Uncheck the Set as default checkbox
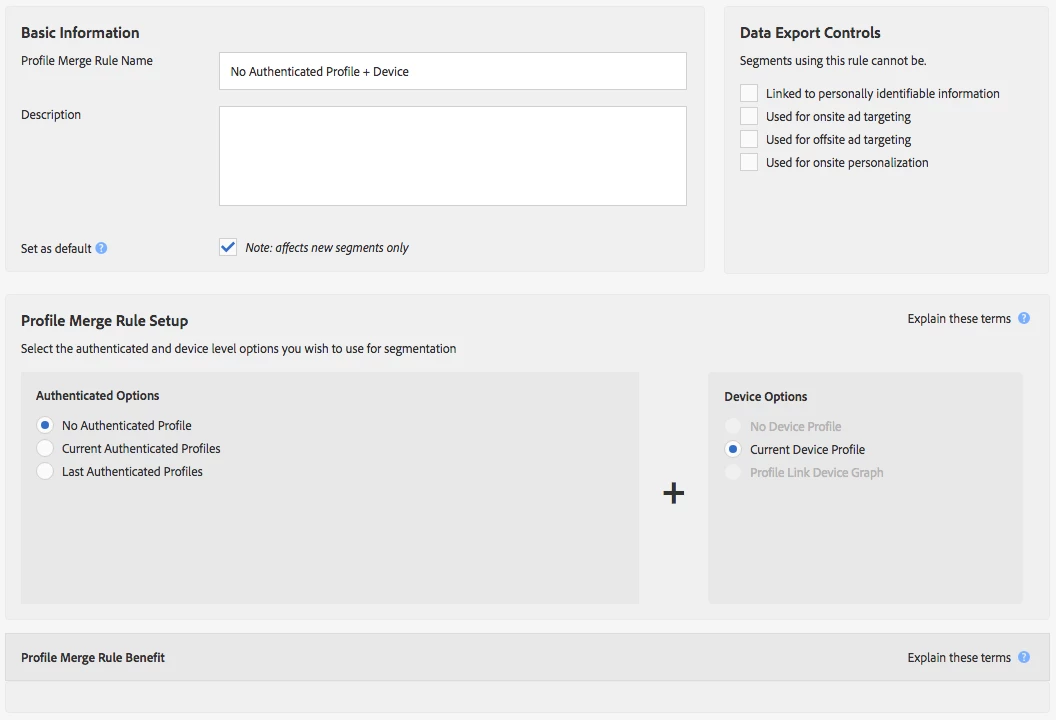 pyautogui.click(x=228, y=247)
